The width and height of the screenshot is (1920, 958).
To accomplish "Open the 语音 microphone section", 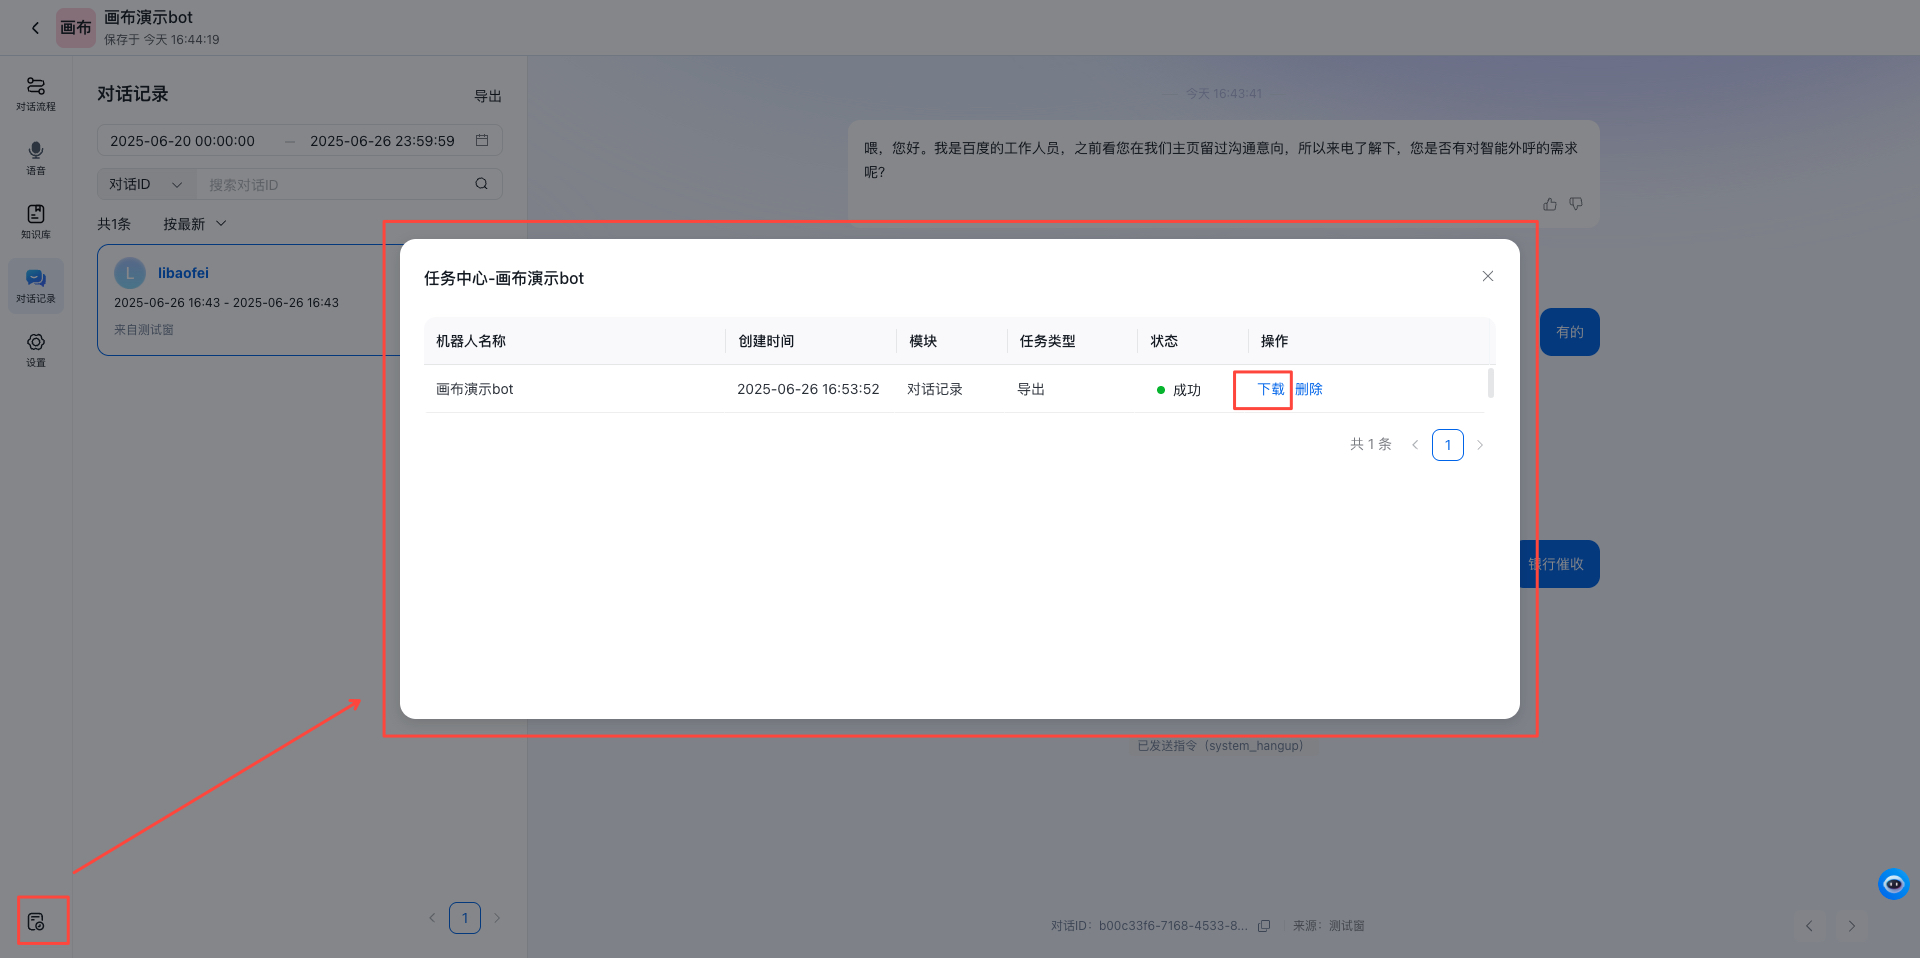I will click(x=36, y=157).
